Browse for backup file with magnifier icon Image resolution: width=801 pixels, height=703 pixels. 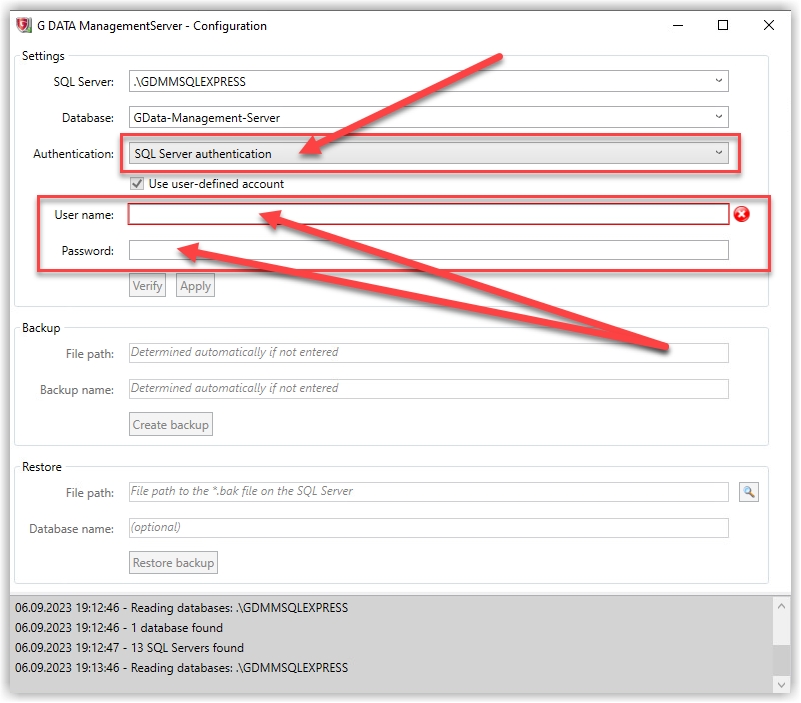point(748,492)
